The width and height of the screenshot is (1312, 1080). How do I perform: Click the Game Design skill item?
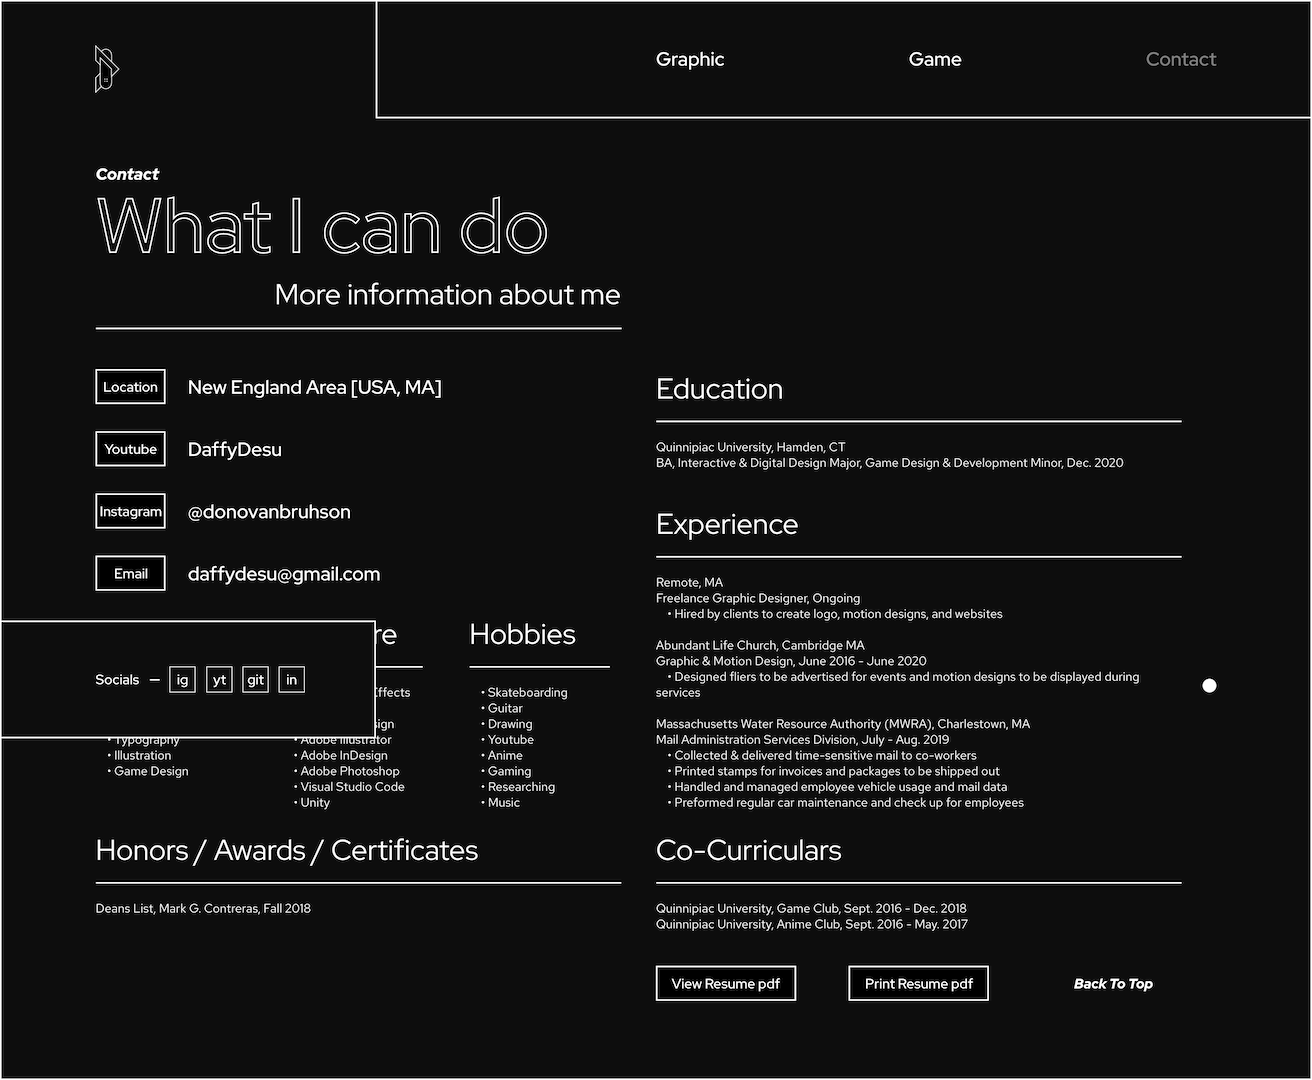(x=148, y=771)
